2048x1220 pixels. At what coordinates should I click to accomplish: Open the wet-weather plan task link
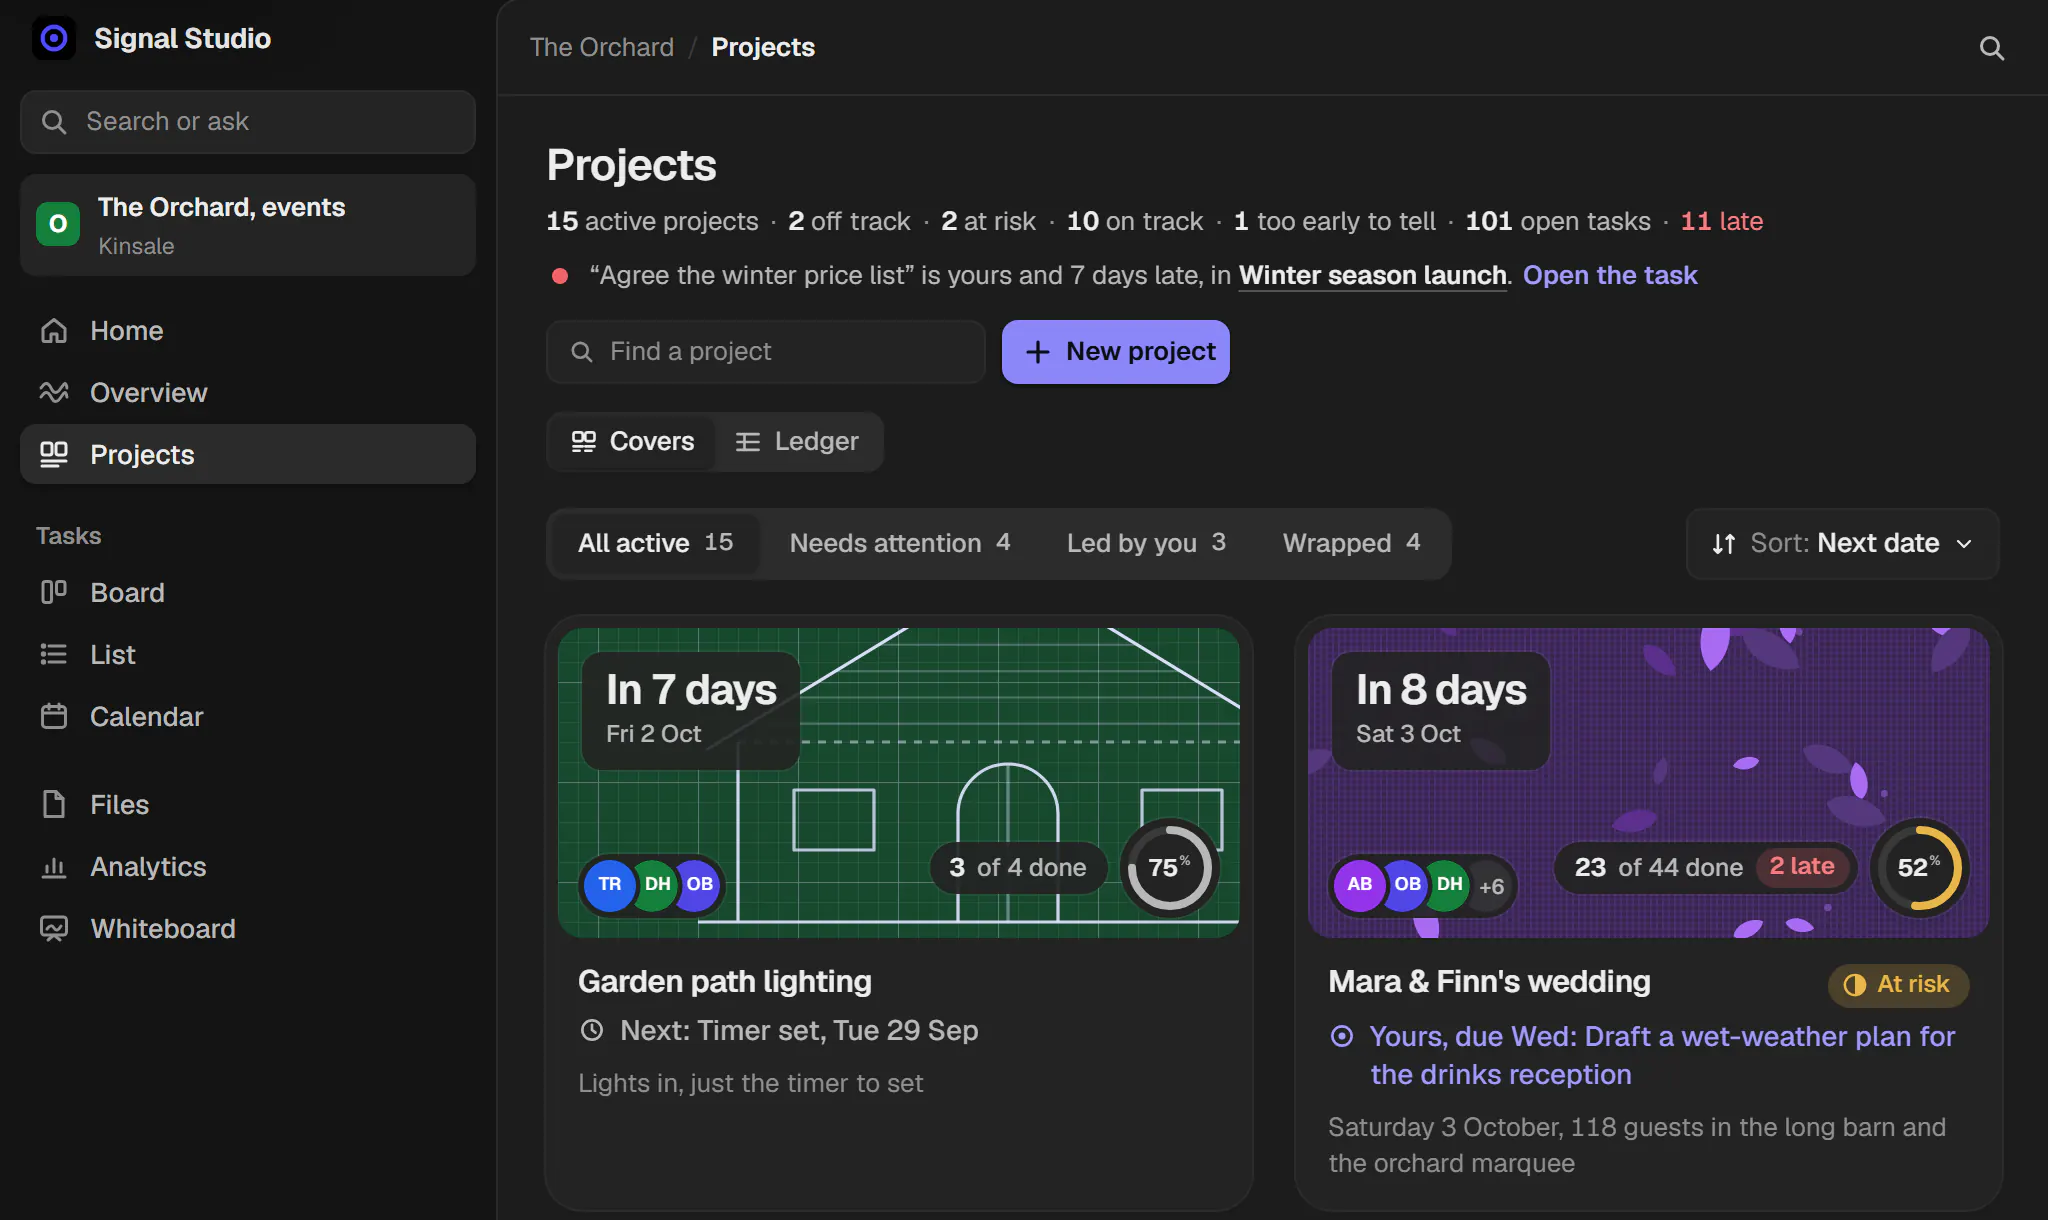(1662, 1055)
